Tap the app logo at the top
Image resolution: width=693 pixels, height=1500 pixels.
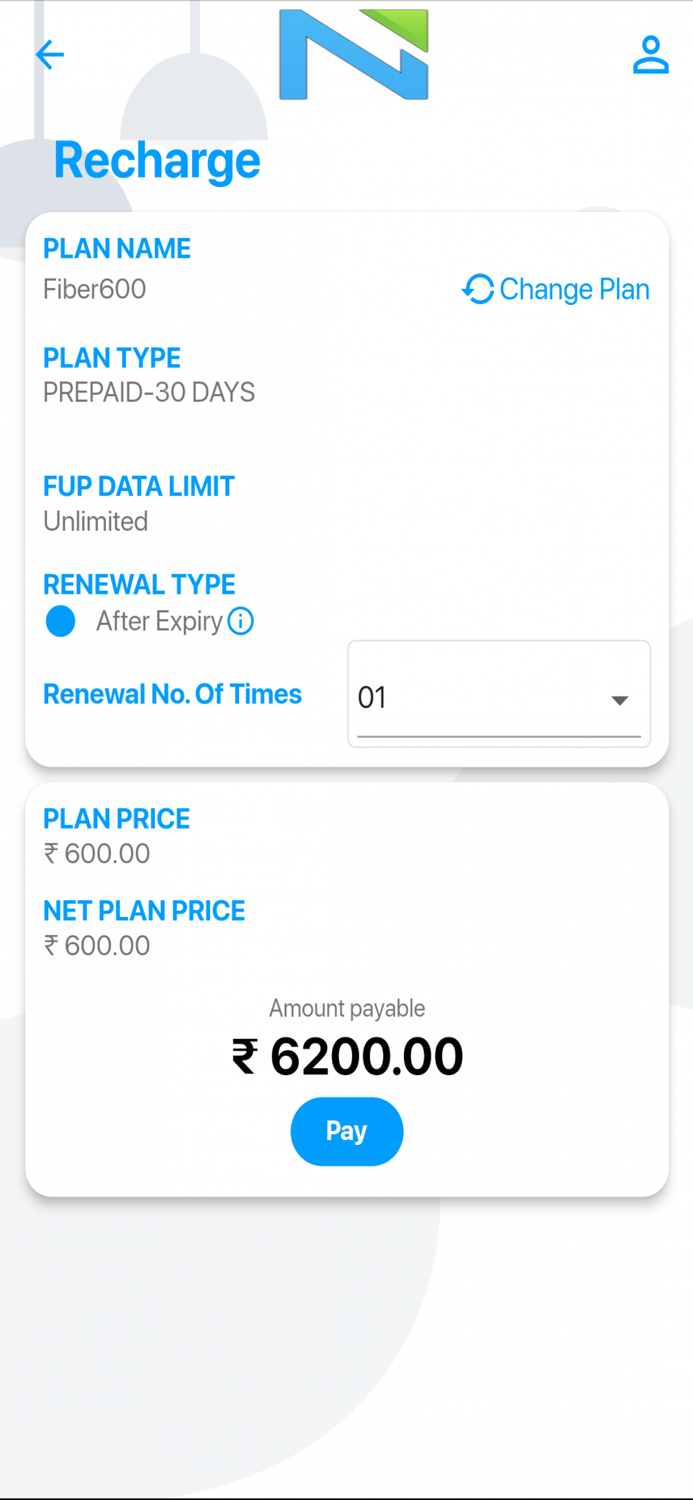354,56
